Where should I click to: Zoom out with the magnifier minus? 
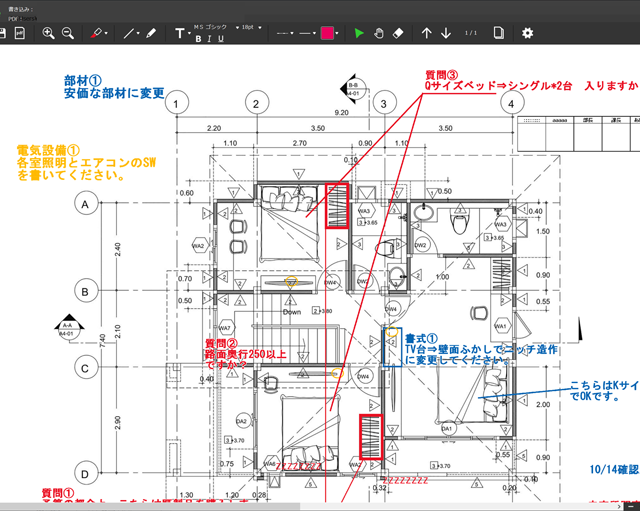point(68,33)
